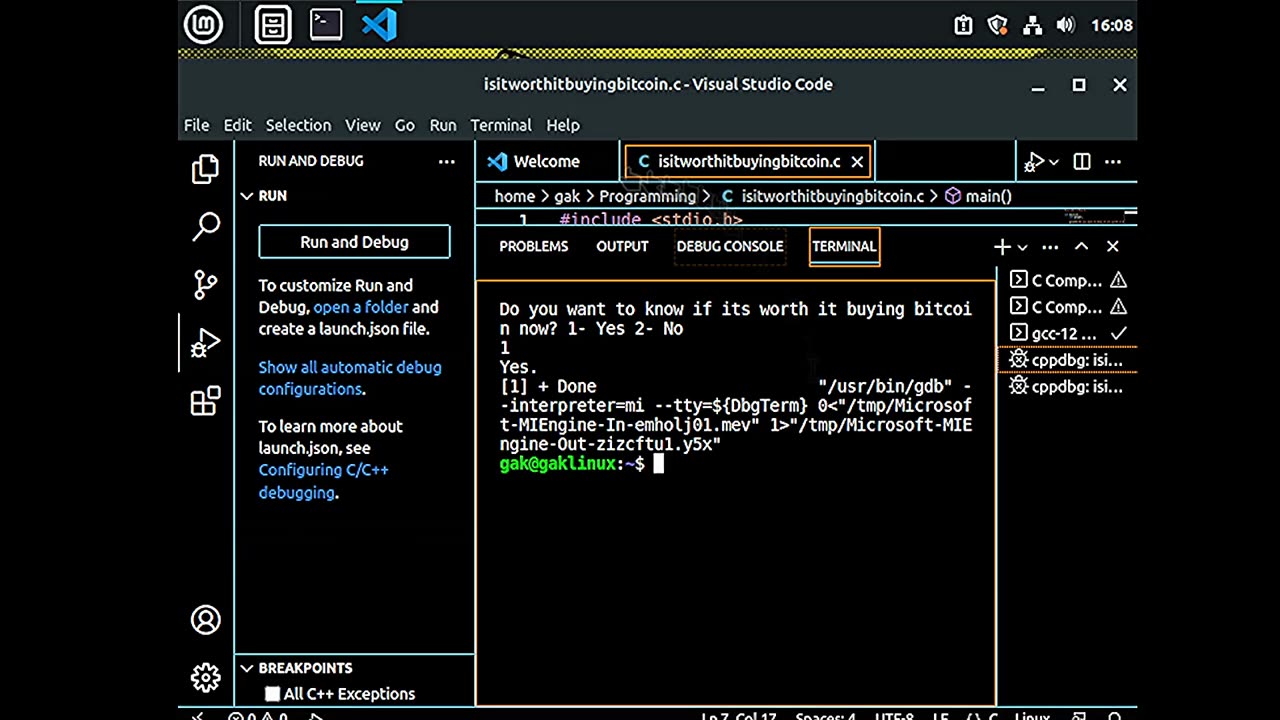Open the View menu

tap(362, 125)
